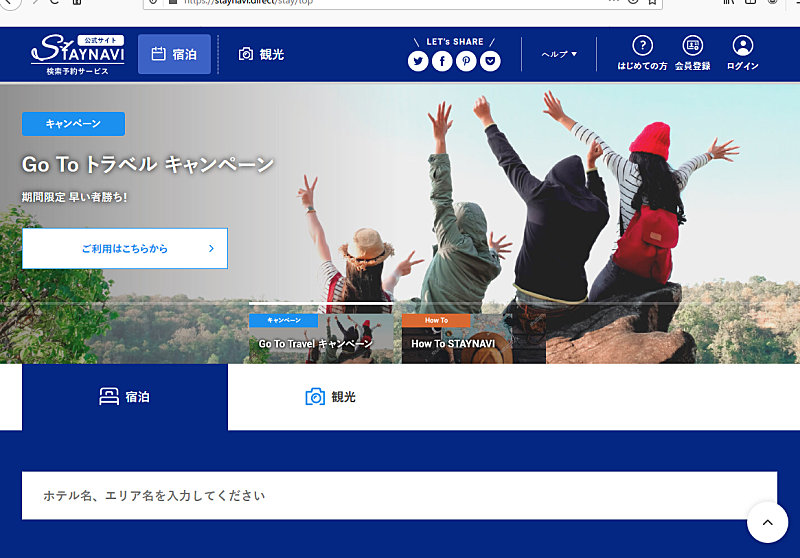Share the page on Pinterest

click(466, 61)
